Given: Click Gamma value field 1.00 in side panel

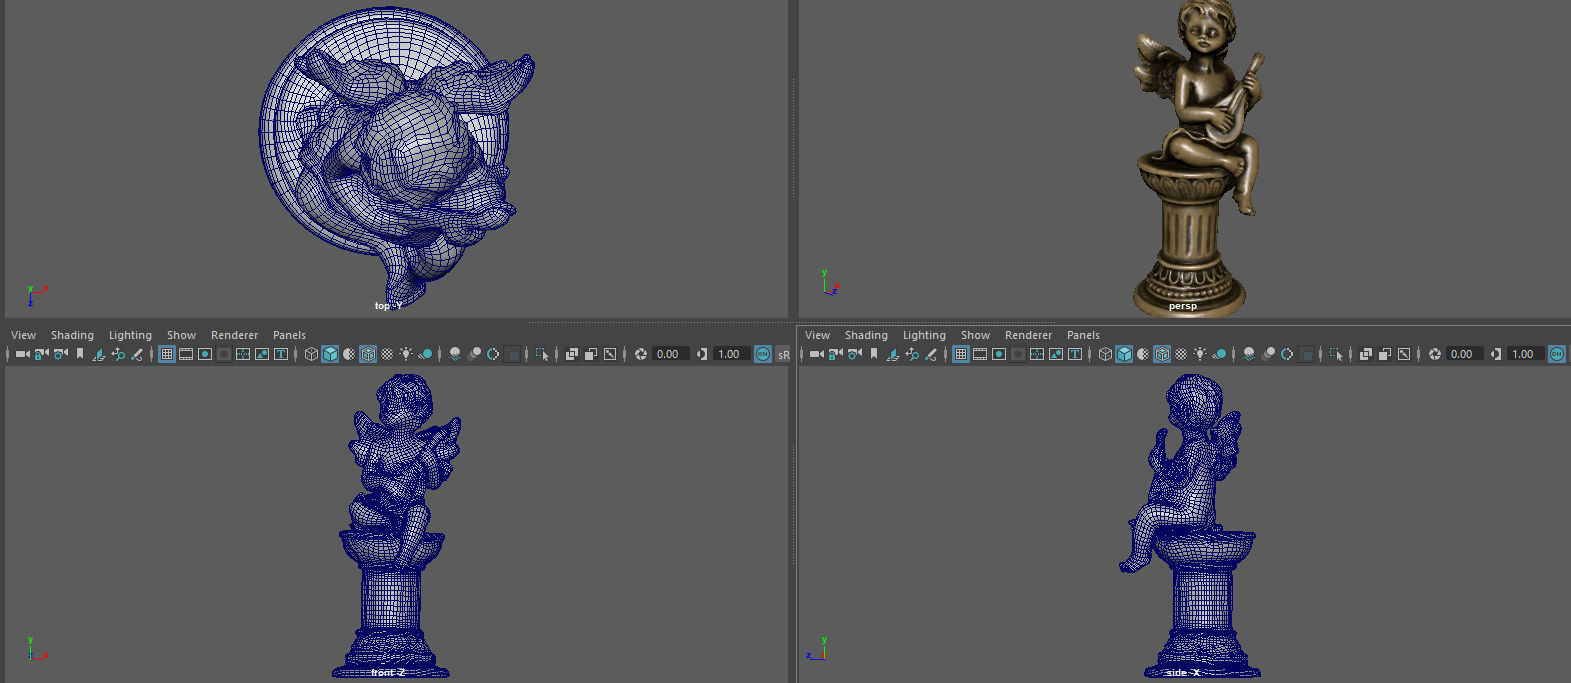Looking at the screenshot, I should 1525,354.
